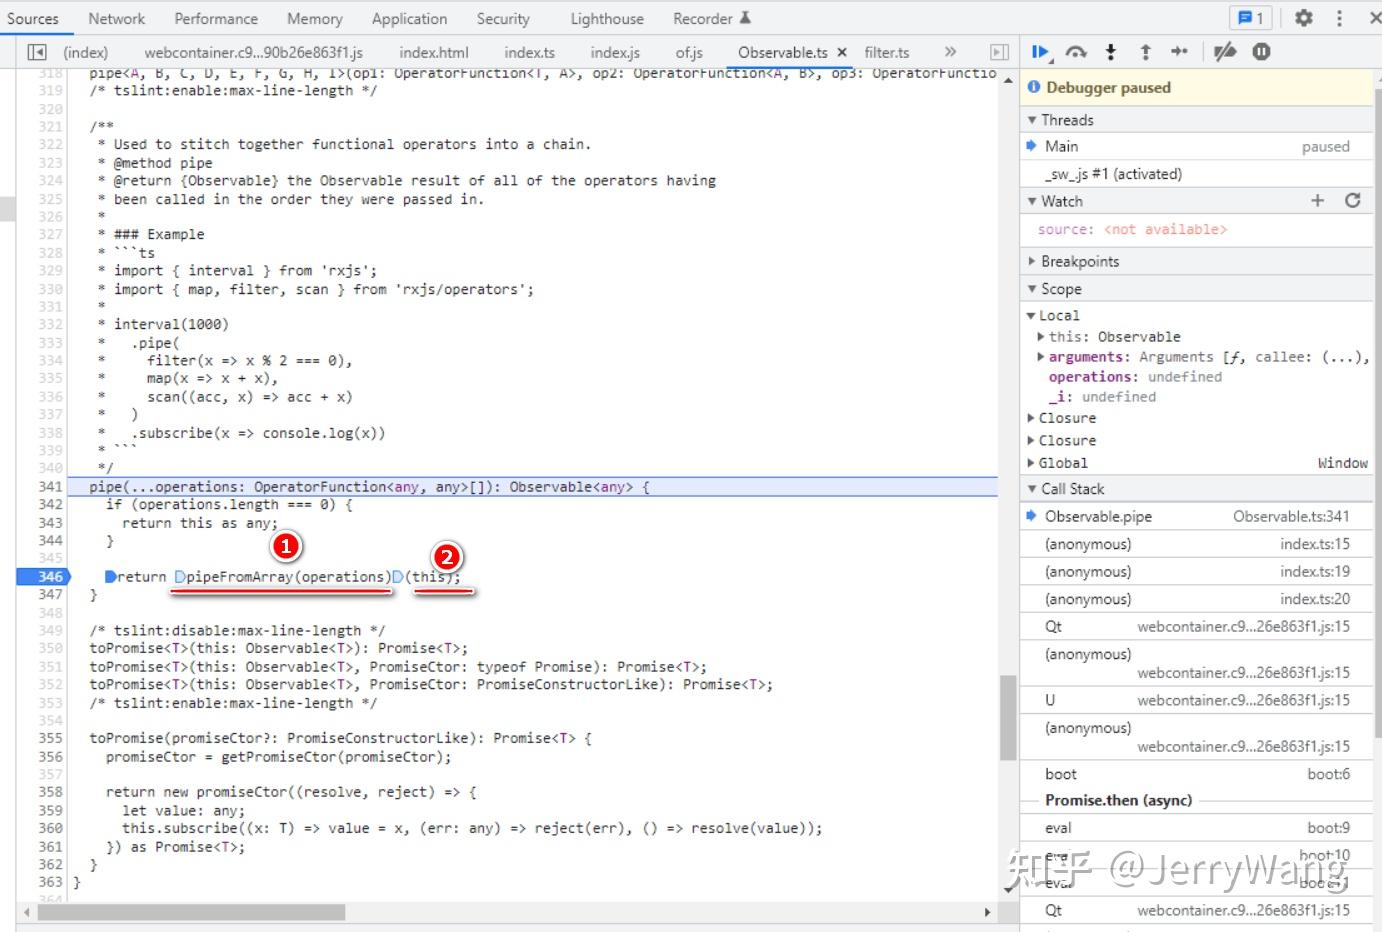The image size is (1382, 932).
Task: Resume script execution in the debugger
Action: tap(1039, 52)
